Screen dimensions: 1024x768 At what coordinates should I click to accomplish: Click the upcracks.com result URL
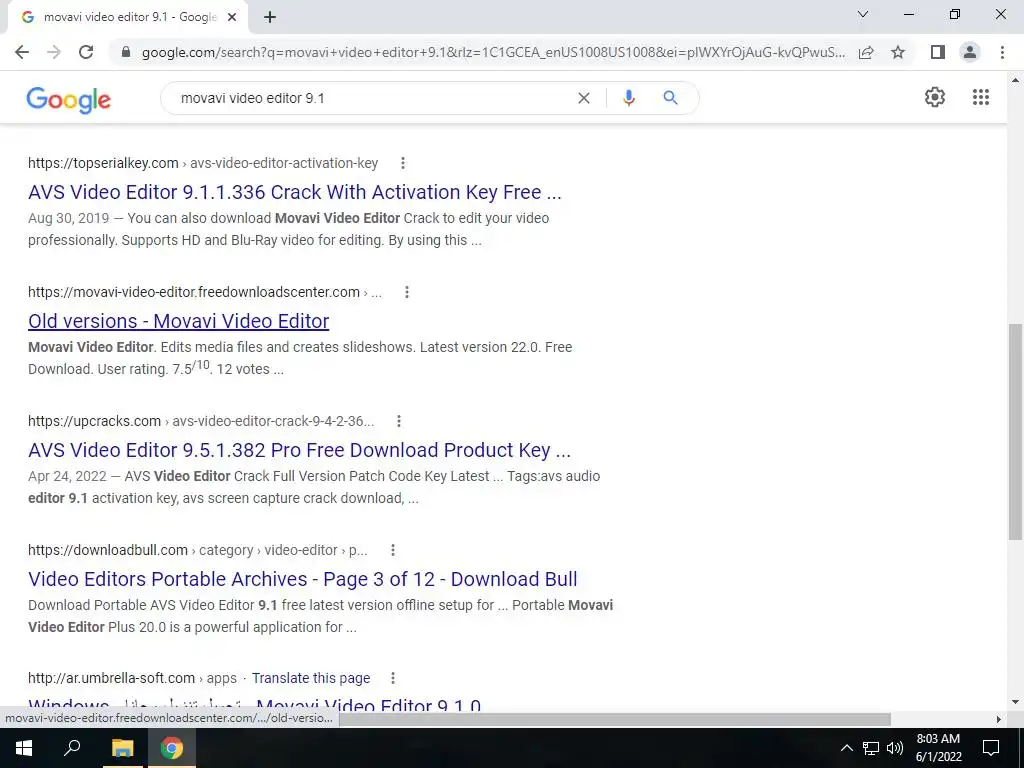pyautogui.click(x=201, y=421)
